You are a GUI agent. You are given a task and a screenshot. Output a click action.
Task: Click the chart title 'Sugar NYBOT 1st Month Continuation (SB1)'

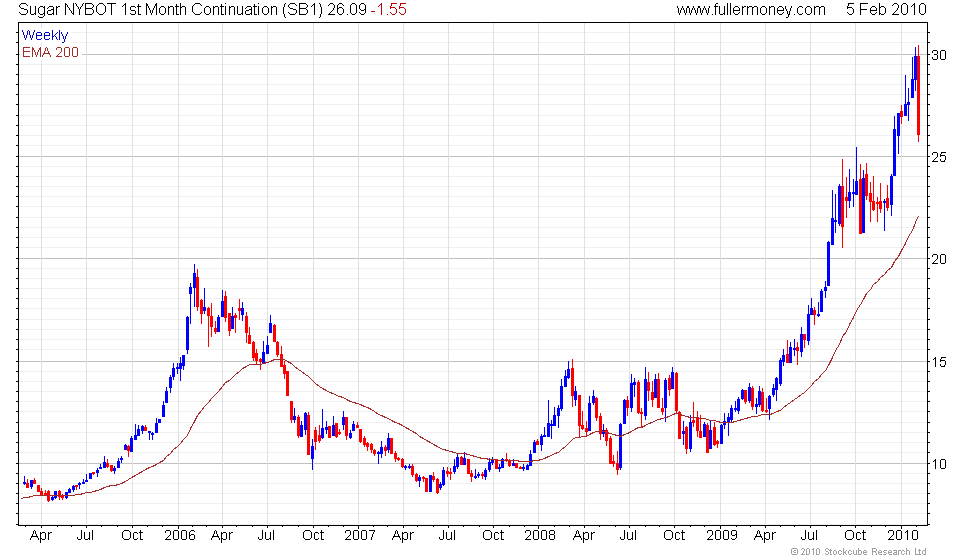[x=171, y=9]
